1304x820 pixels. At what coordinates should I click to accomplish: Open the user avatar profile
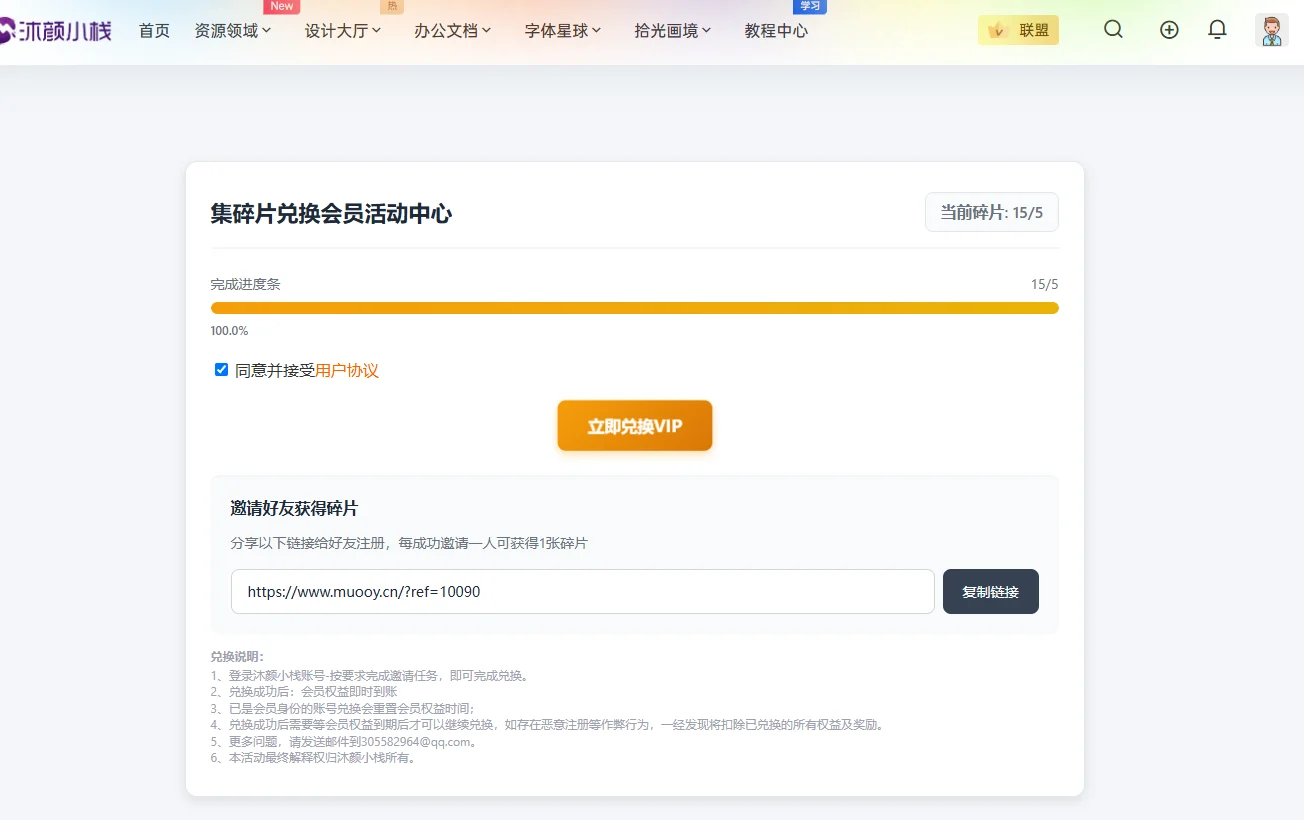[x=1271, y=30]
